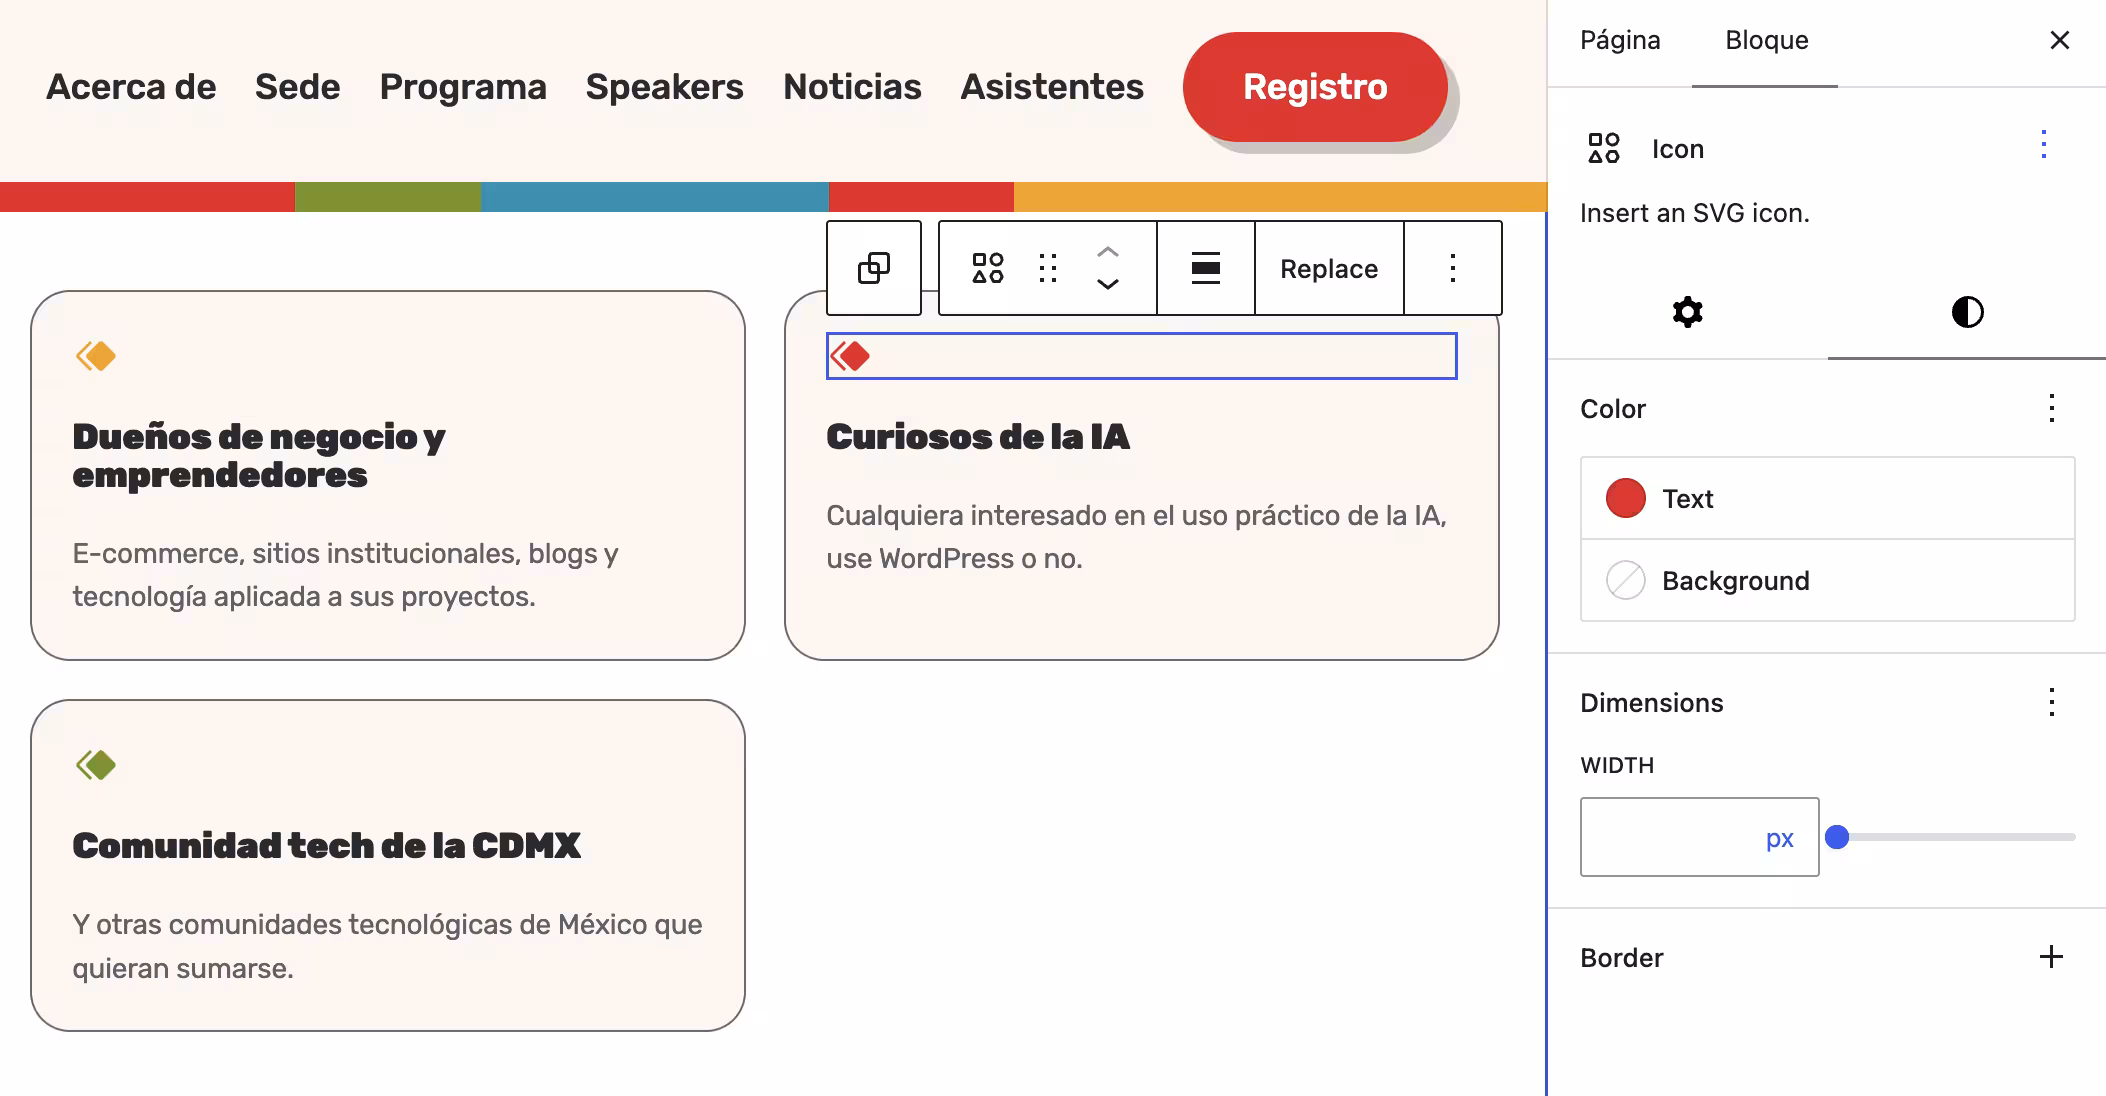2106x1096 pixels.
Task: Go to Programa navigation link
Action: pyautogui.click(x=463, y=87)
